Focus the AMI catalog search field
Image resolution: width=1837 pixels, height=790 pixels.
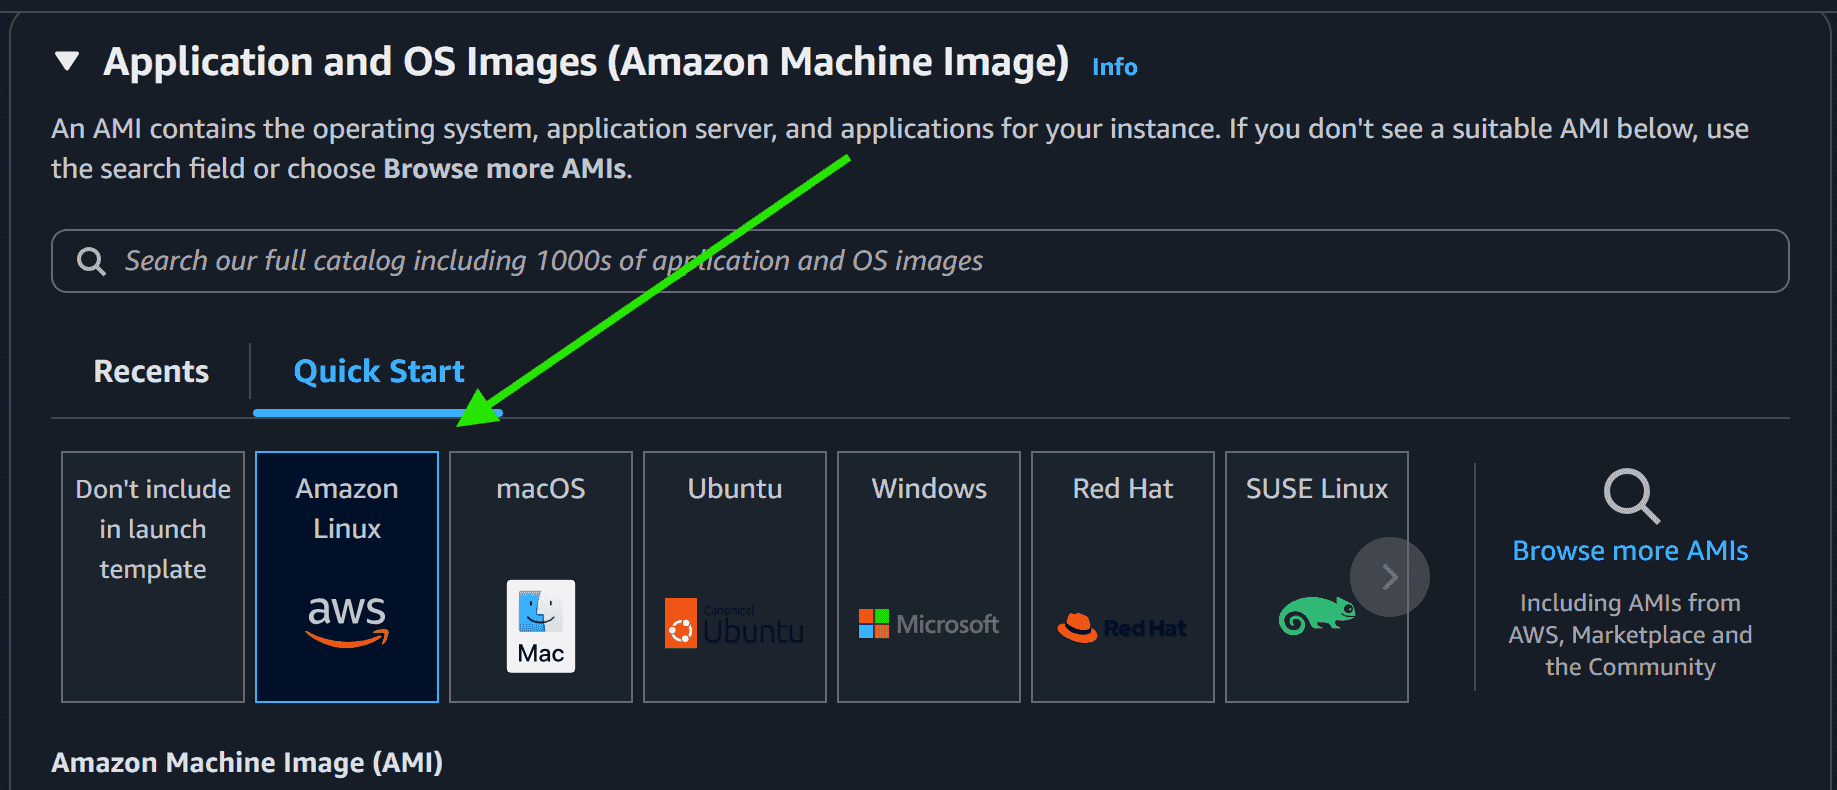pos(920,261)
